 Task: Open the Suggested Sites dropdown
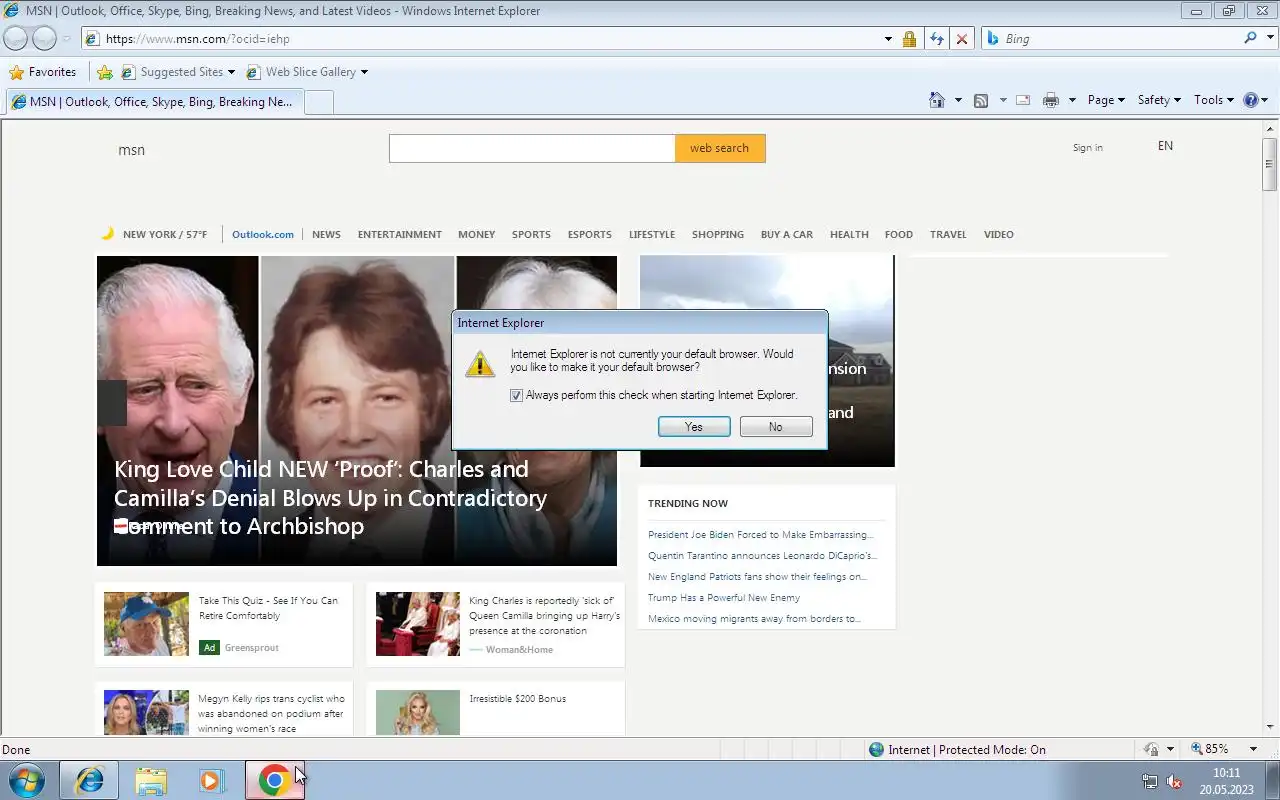pyautogui.click(x=231, y=72)
